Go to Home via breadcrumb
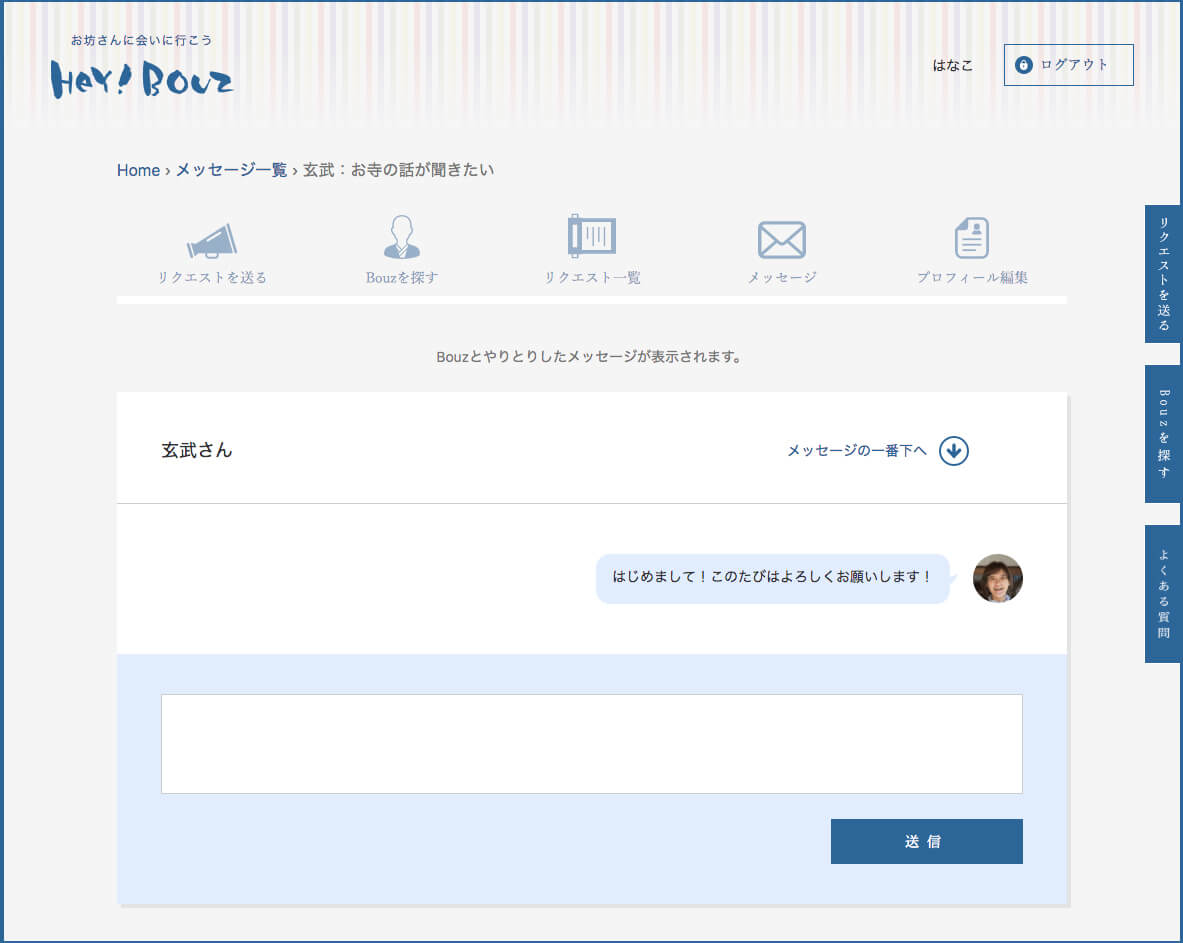This screenshot has width=1183, height=943. [x=138, y=170]
